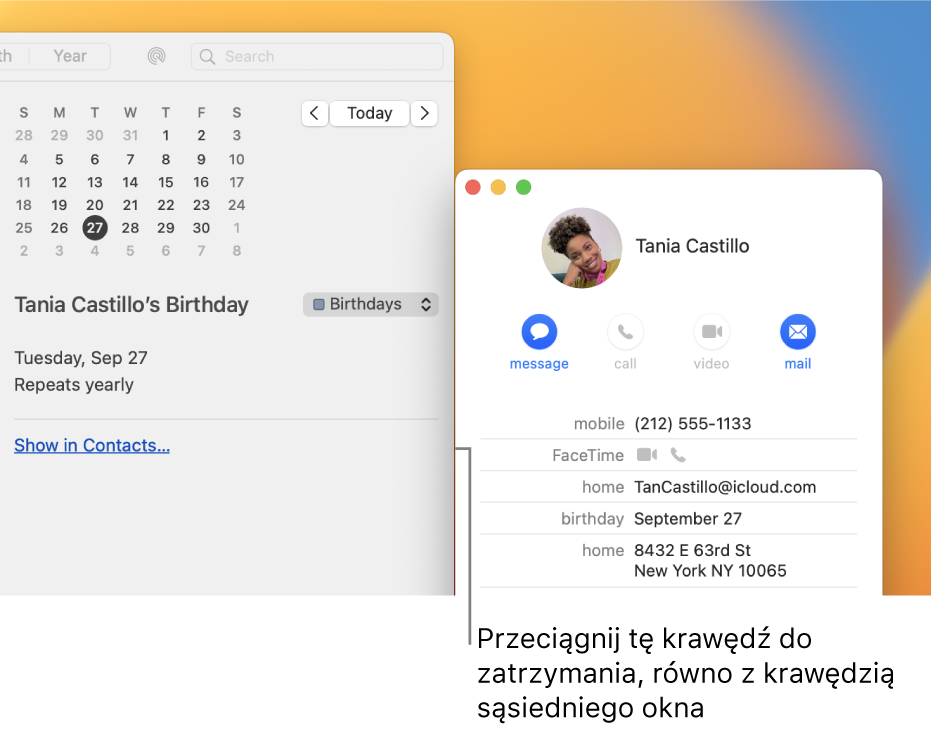Click the blue mail envelope icon

(x=797, y=331)
